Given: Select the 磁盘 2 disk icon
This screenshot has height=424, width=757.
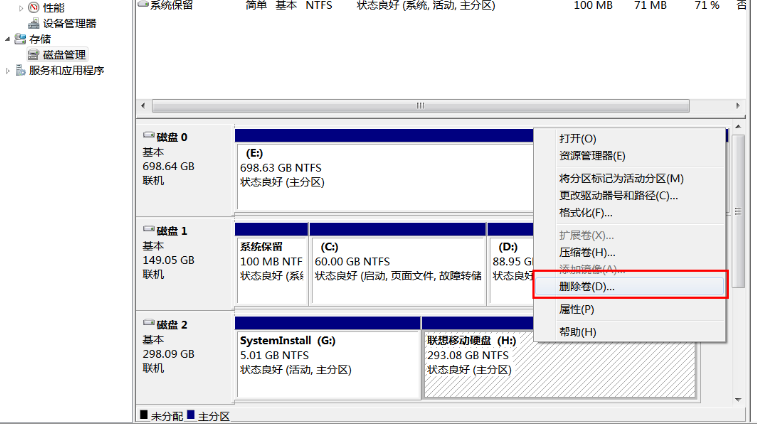Looking at the screenshot, I should point(149,325).
